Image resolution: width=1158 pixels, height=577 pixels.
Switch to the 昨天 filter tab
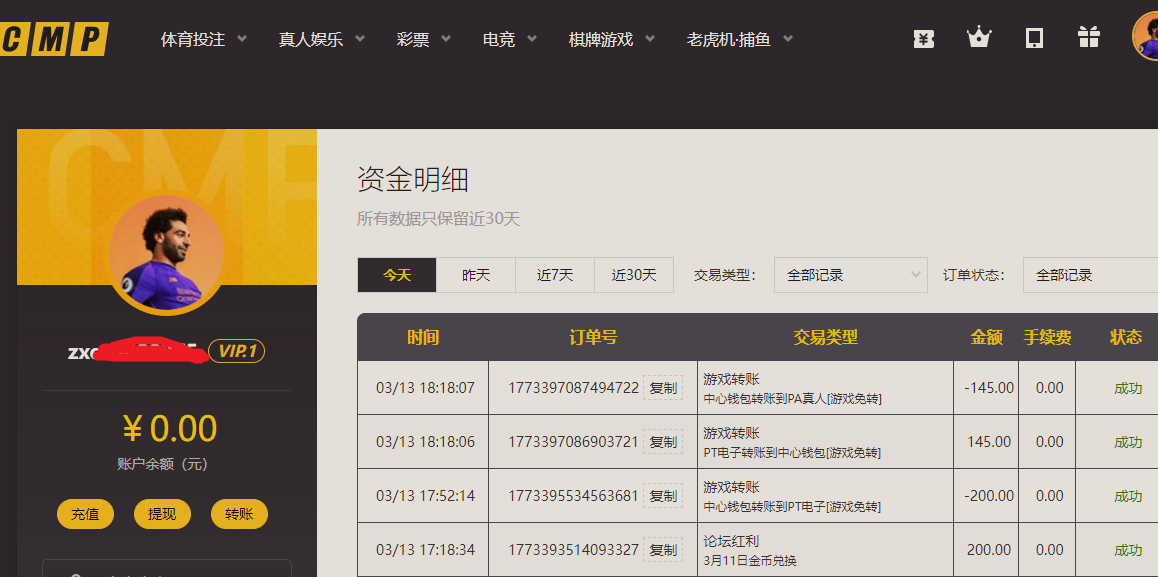[x=476, y=274]
